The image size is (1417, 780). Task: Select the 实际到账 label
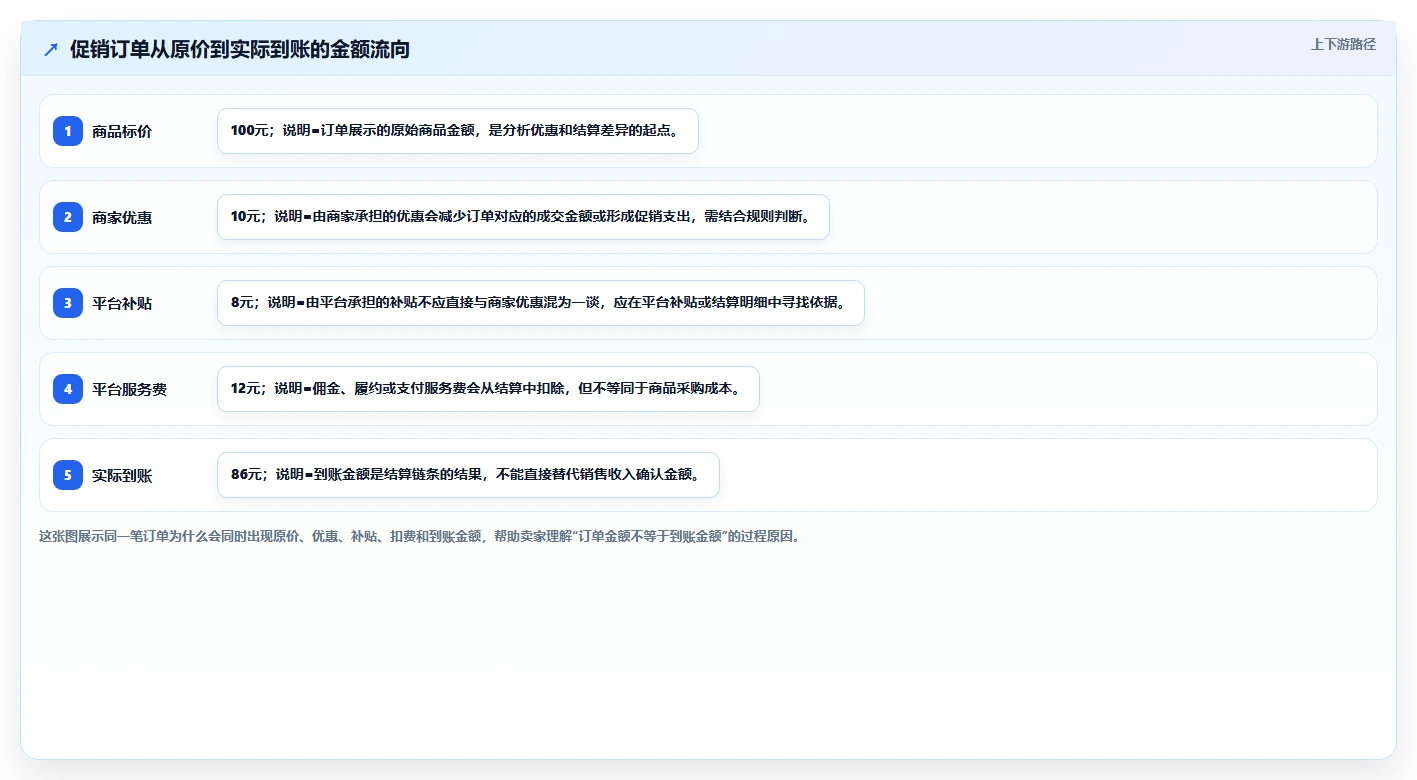point(122,475)
